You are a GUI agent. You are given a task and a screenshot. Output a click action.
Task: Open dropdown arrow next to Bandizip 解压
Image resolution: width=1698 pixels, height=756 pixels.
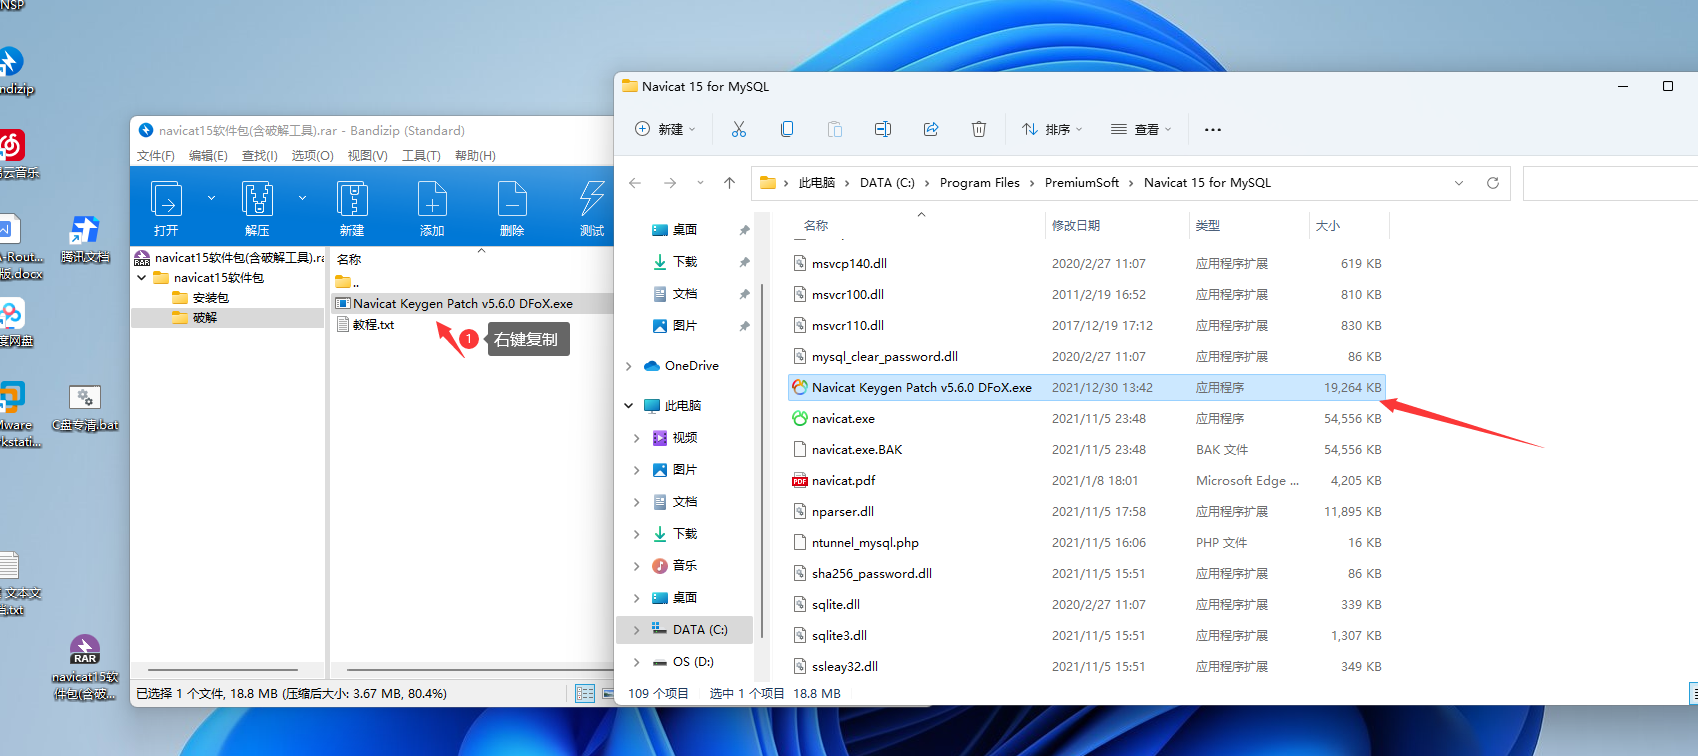click(302, 198)
